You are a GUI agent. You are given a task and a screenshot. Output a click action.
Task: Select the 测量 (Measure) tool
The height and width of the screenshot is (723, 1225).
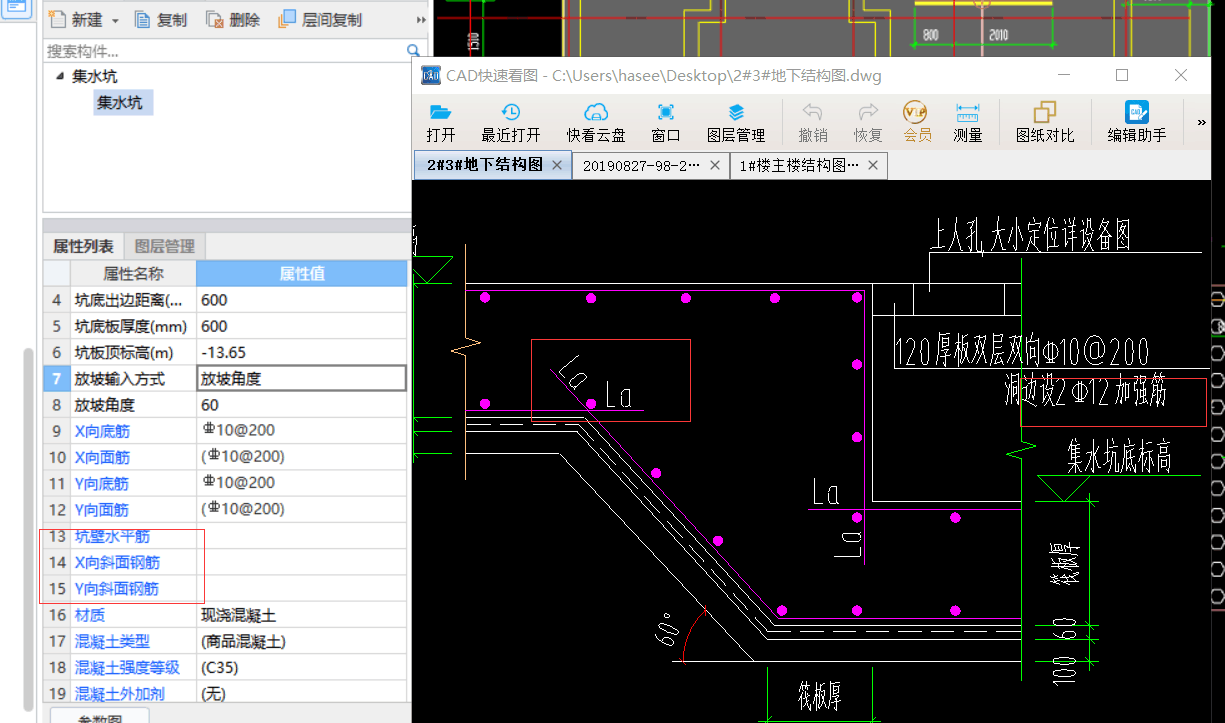pos(967,122)
